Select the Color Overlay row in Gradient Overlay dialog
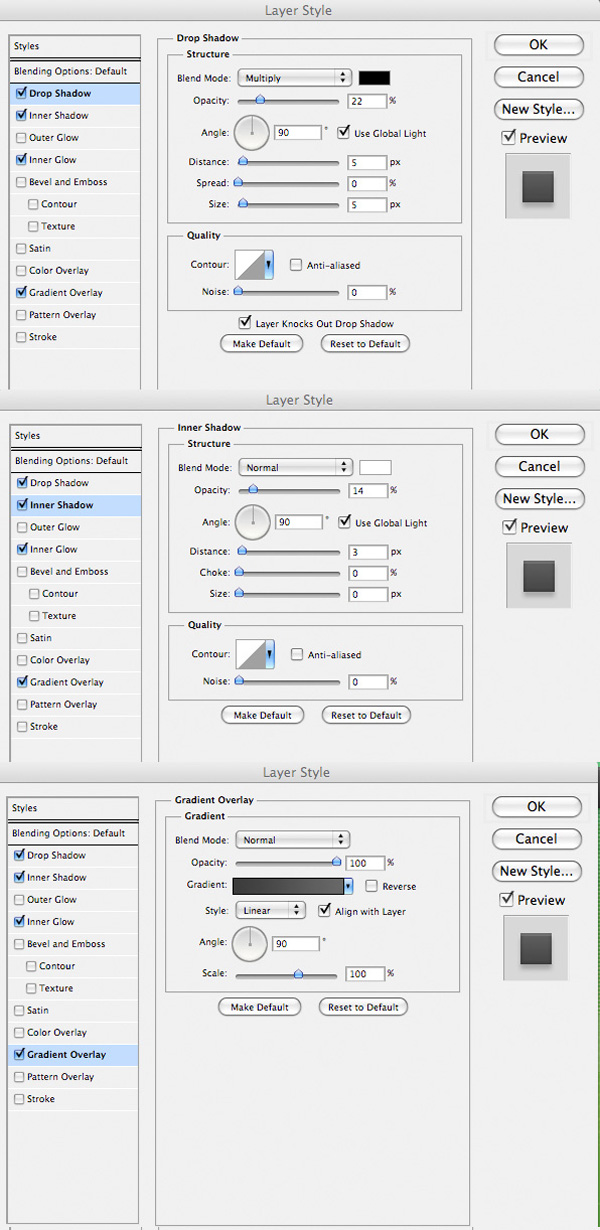The height and width of the screenshot is (1230, 600). pos(75,1033)
